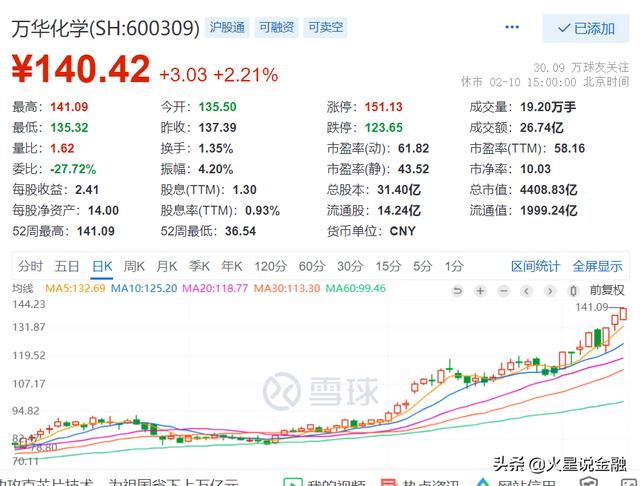Select the 日K chart tab

tap(102, 266)
